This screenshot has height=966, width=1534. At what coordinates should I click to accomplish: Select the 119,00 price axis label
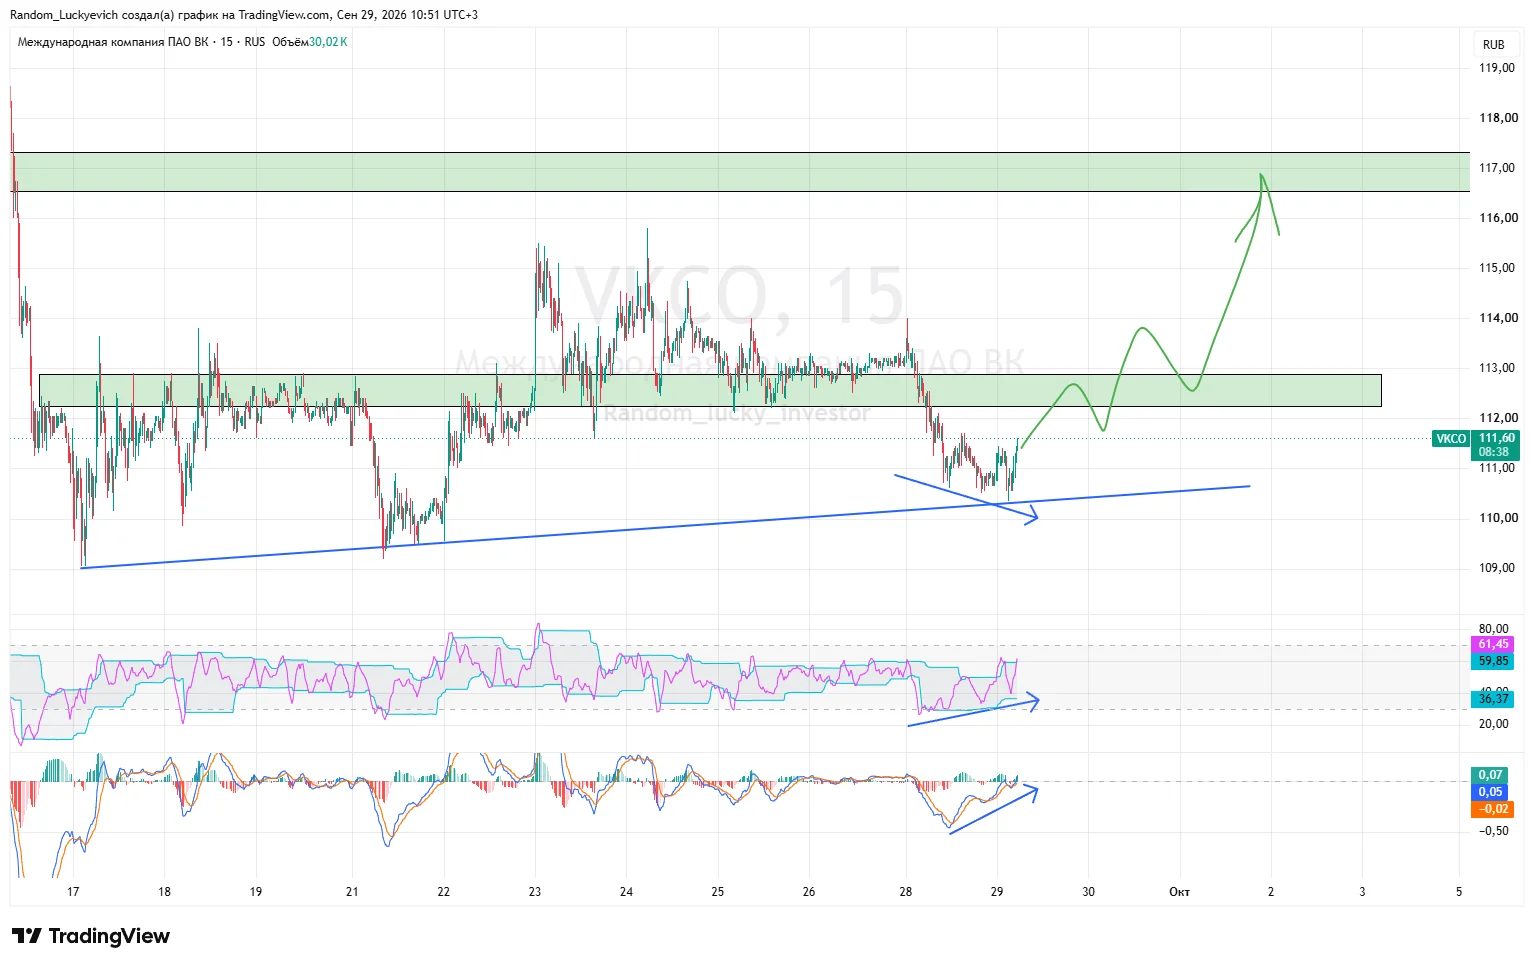pos(1498,68)
